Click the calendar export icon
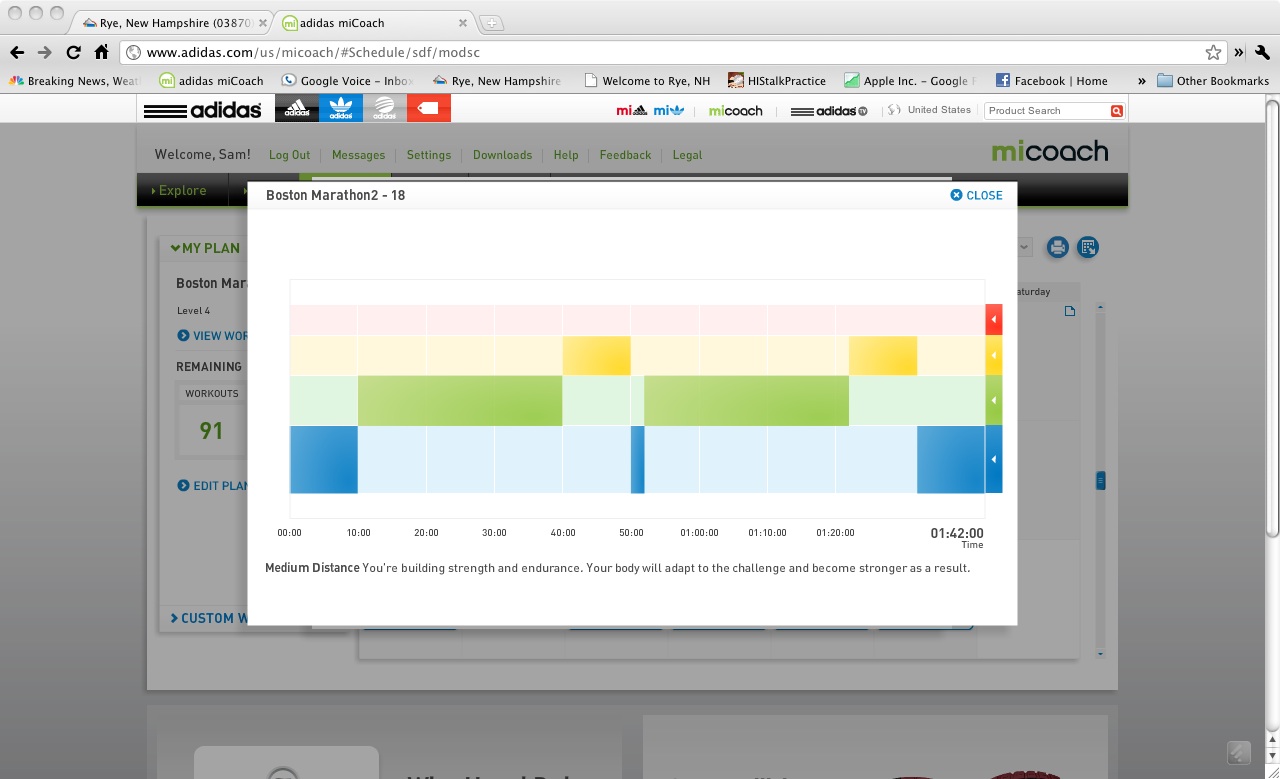This screenshot has width=1280, height=779. 1088,247
